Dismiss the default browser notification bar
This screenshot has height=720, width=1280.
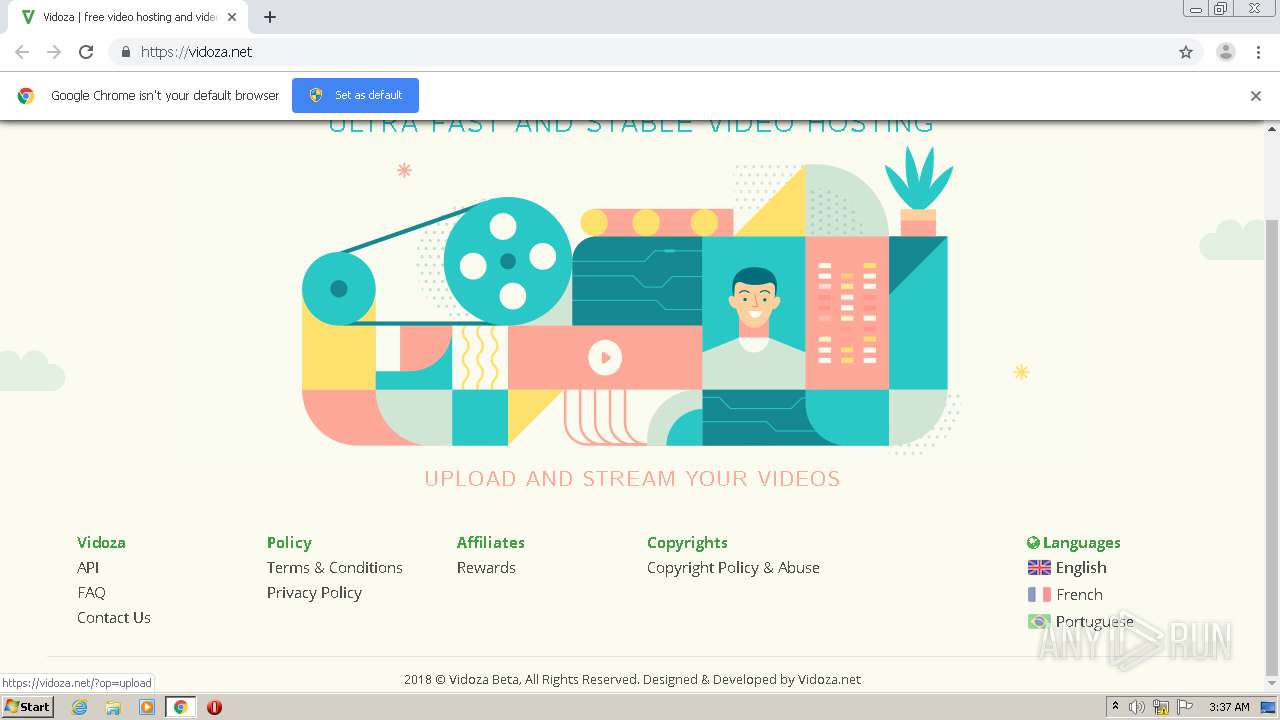[x=1256, y=96]
